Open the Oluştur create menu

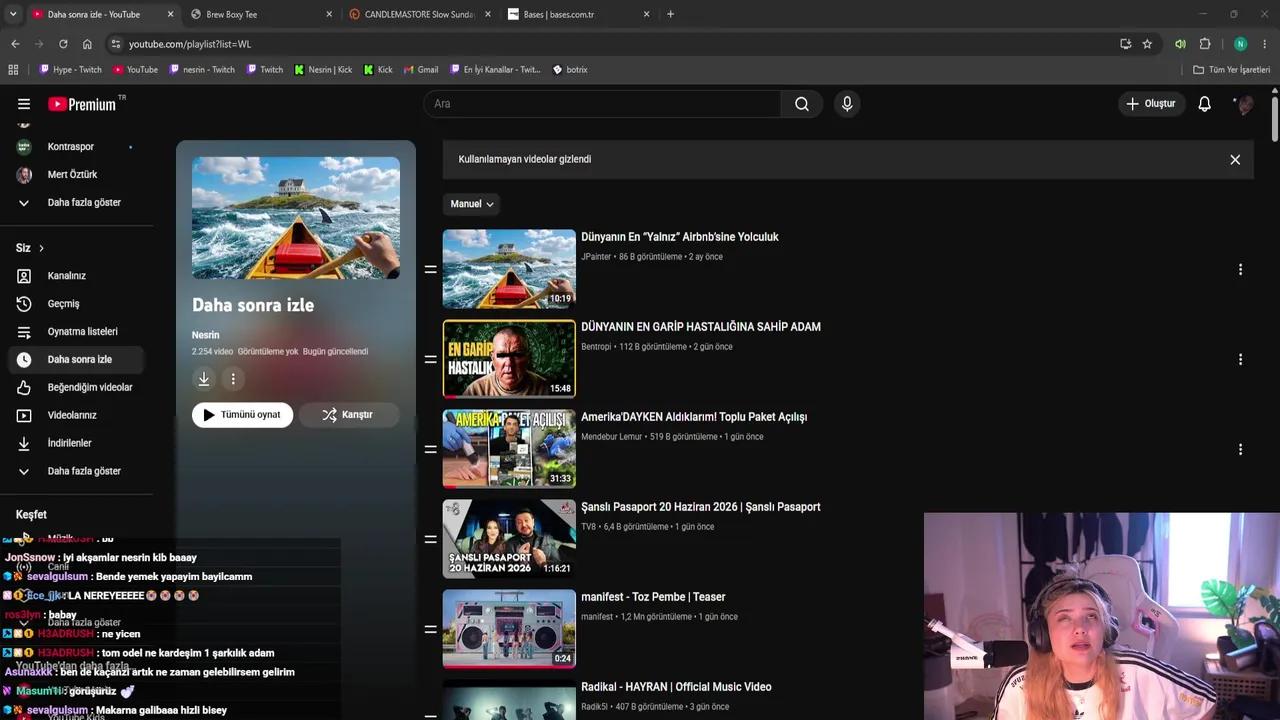[1151, 104]
